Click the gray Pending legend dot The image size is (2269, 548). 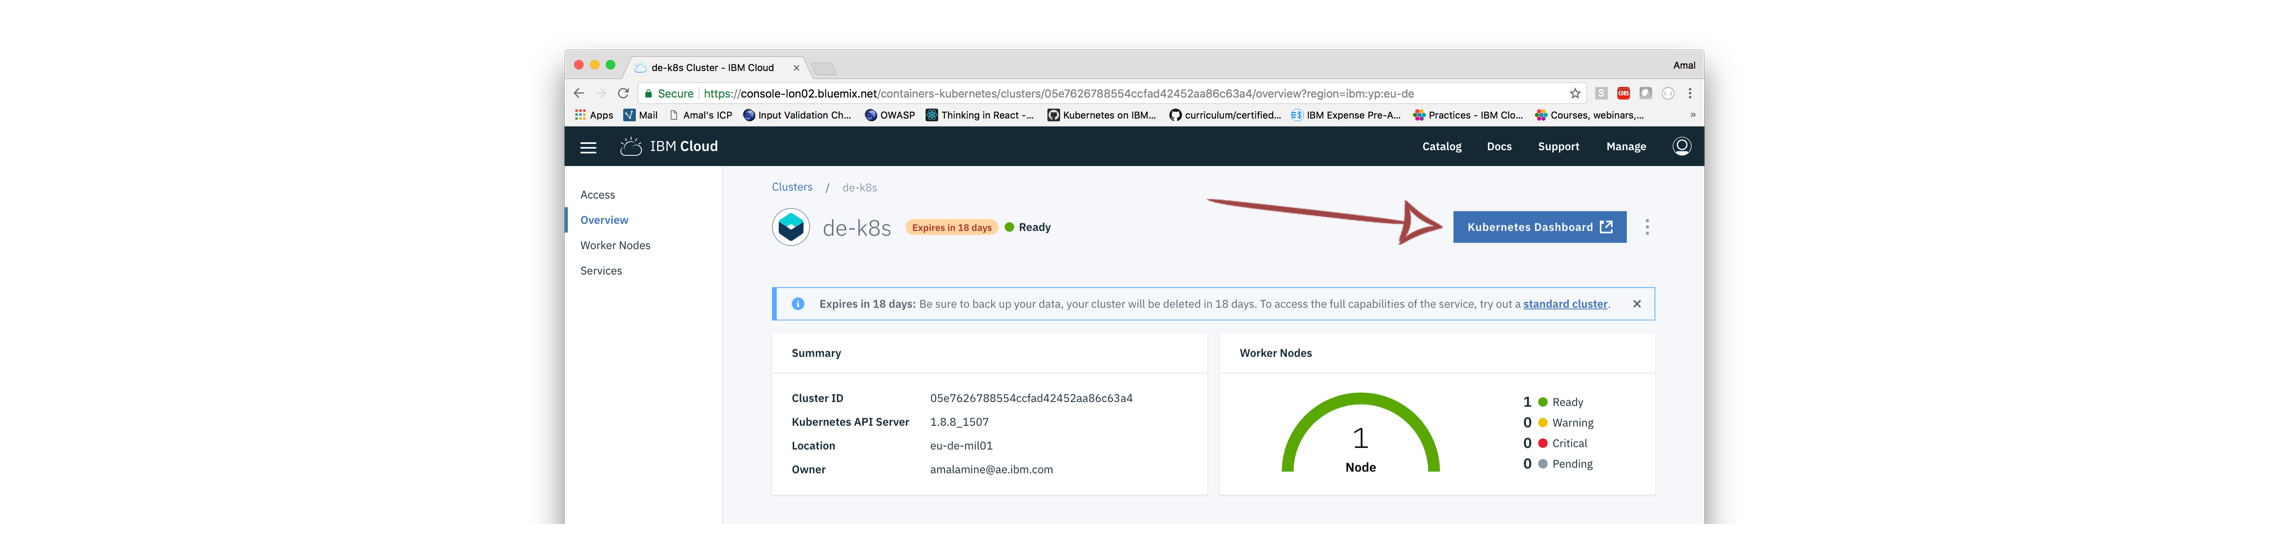click(1542, 464)
